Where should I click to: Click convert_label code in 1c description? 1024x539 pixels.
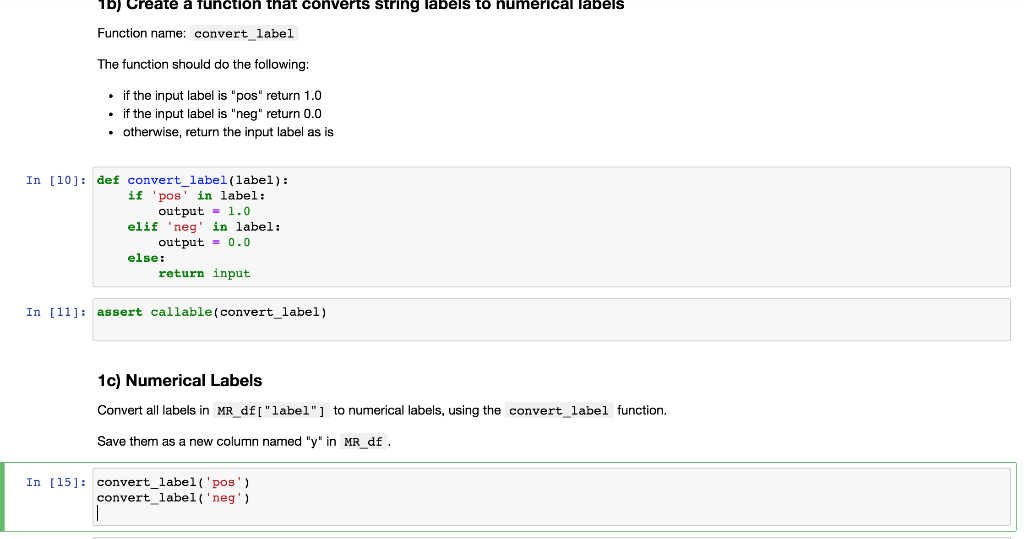559,410
